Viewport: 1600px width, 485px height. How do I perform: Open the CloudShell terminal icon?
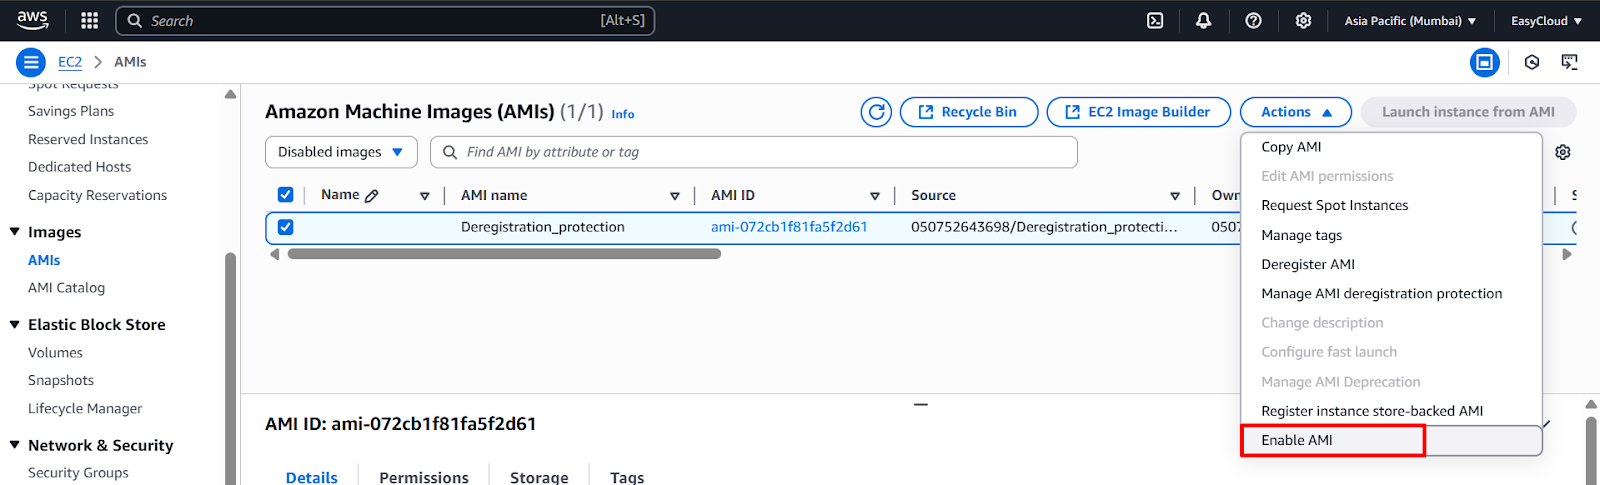point(1155,20)
